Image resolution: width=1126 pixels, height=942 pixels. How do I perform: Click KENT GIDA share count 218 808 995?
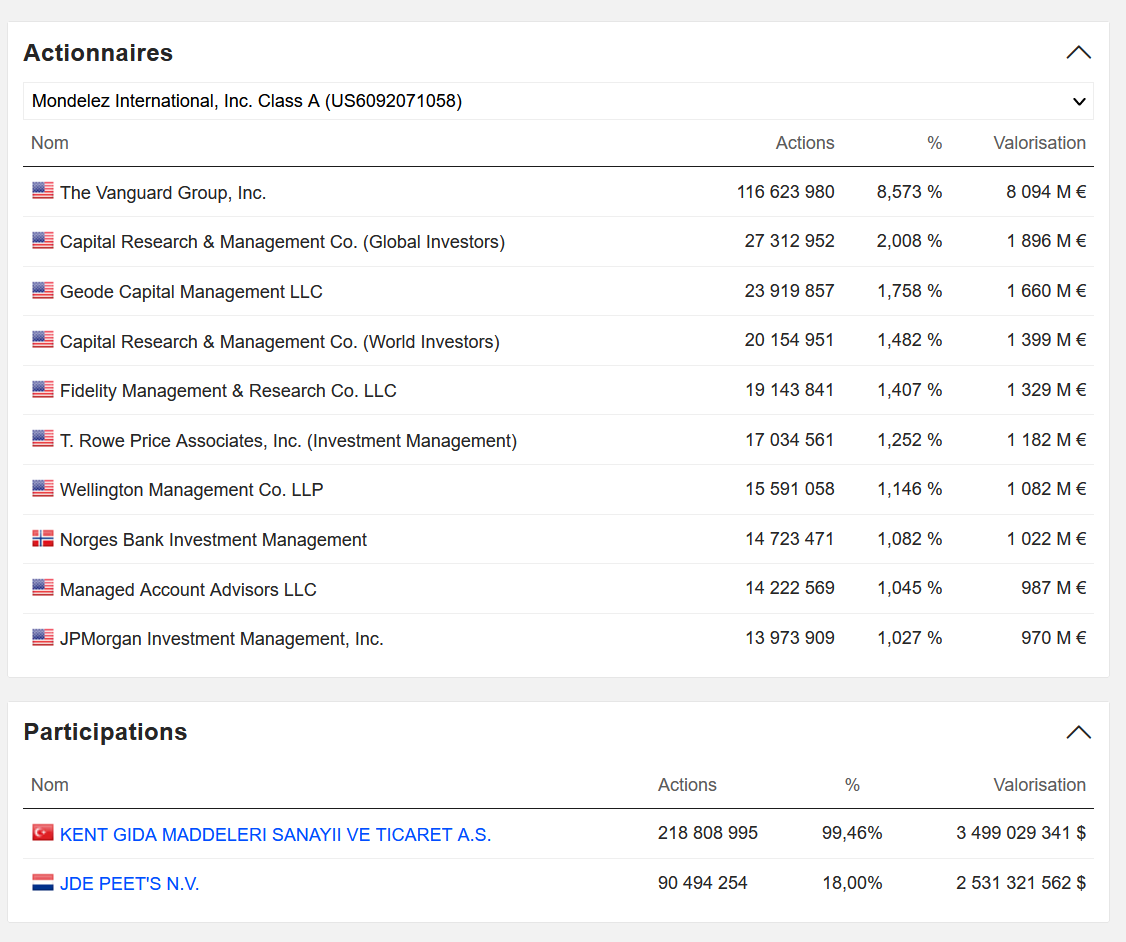(x=707, y=833)
